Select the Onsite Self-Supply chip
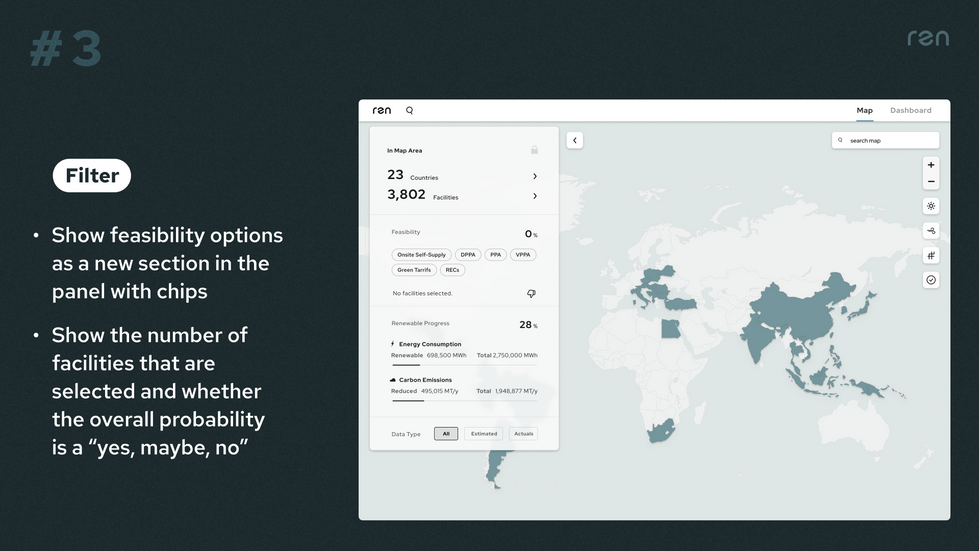979x551 pixels. pos(421,255)
